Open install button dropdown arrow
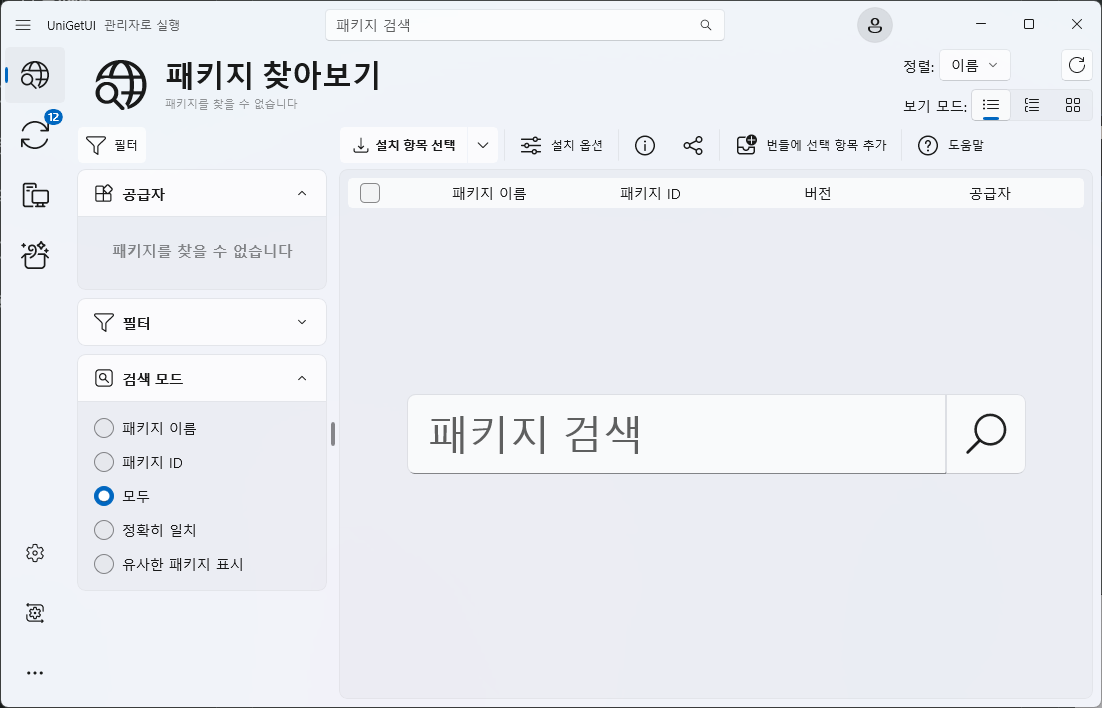1102x708 pixels. [x=483, y=146]
